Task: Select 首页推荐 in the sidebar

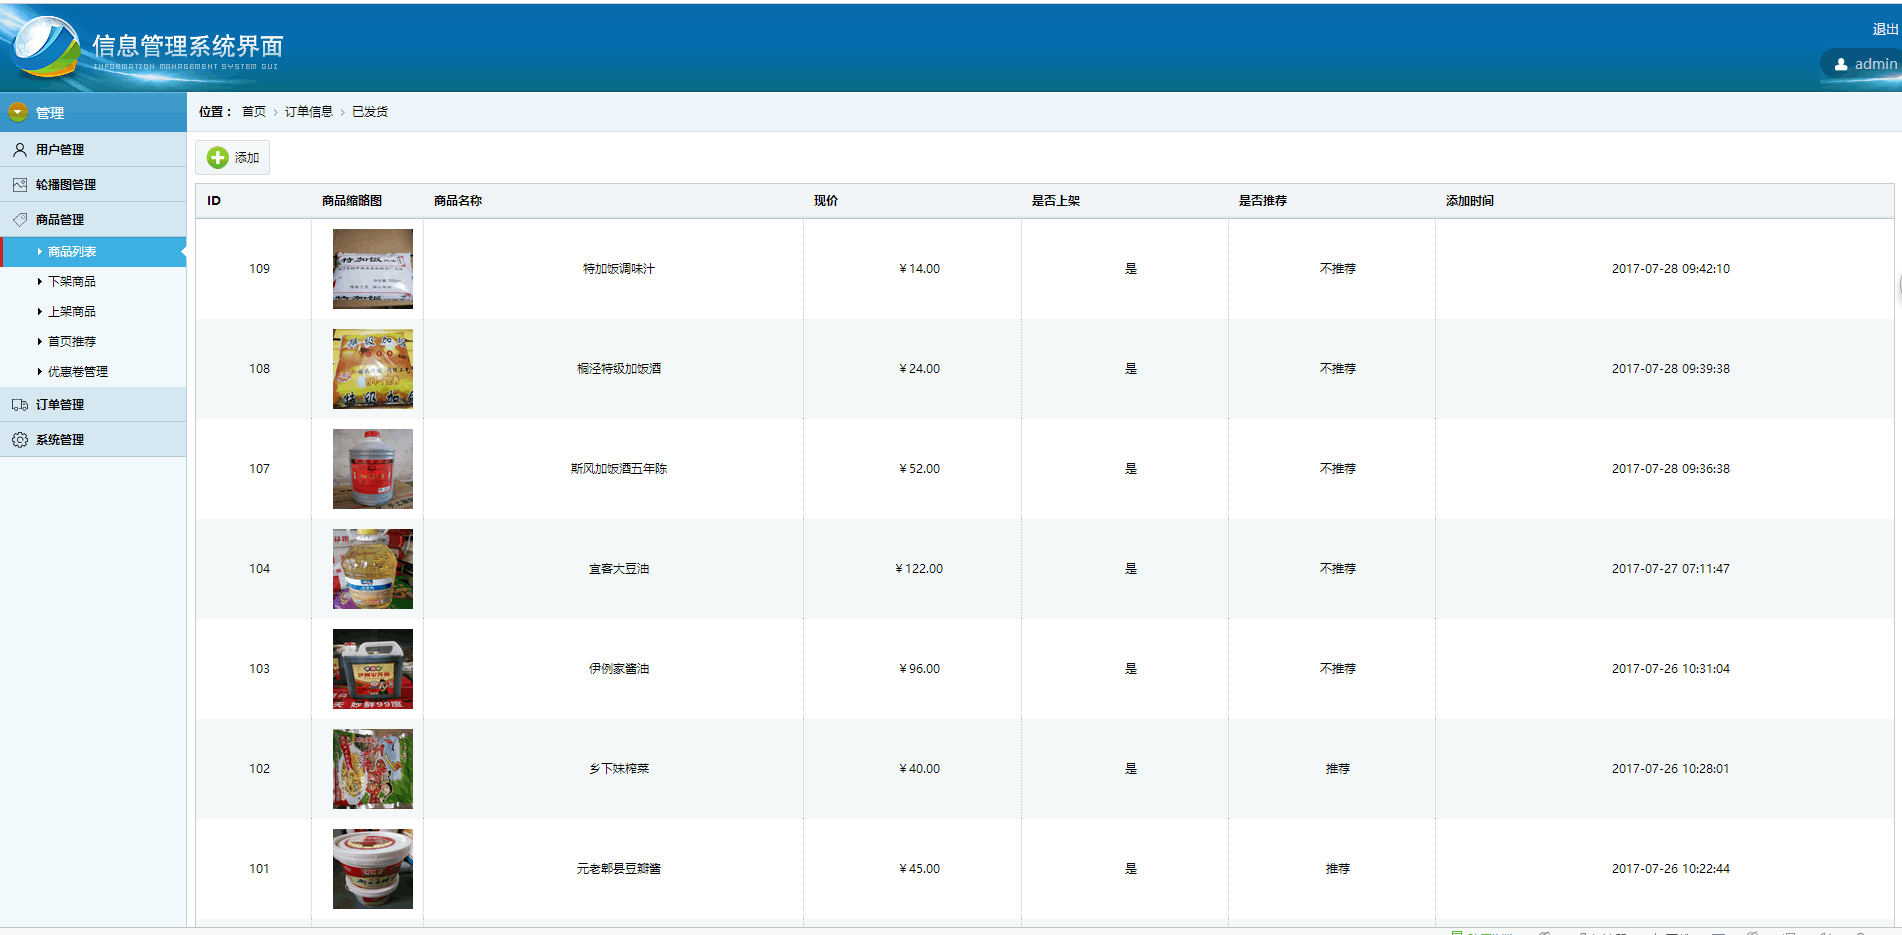Action: click(72, 342)
